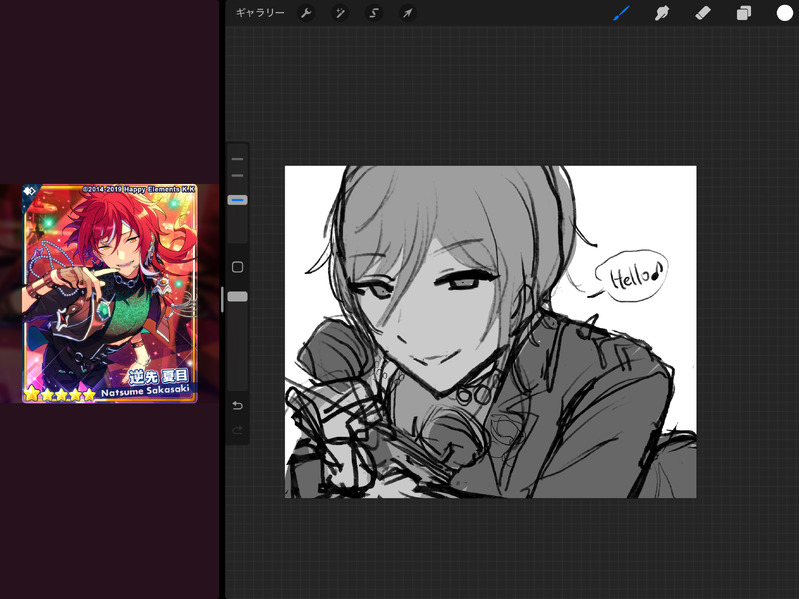This screenshot has height=599, width=799.
Task: Select the Brush paint tool
Action: click(621, 13)
